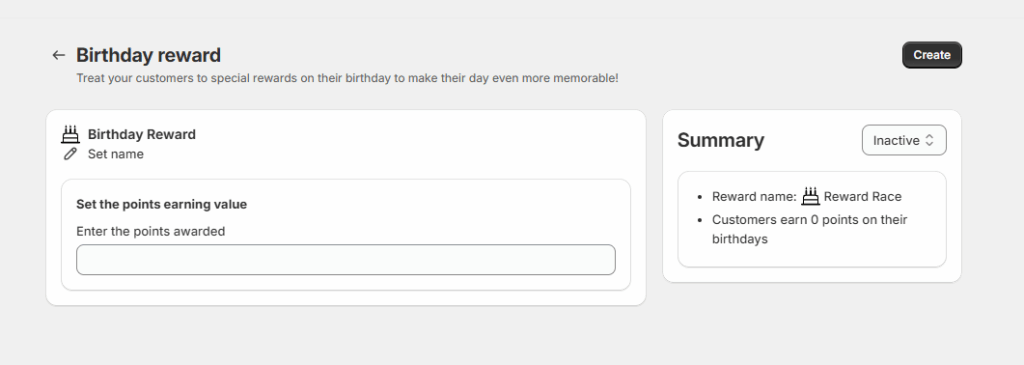This screenshot has width=1024, height=365.
Task: Click the cake icon in the Summary list
Action: pos(810,196)
